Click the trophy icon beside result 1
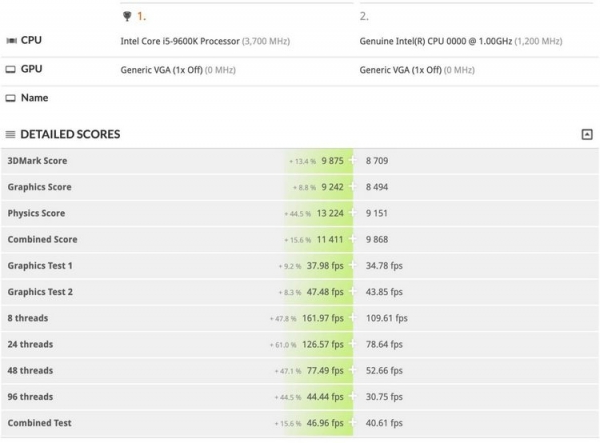This screenshot has width=600, height=443. 126,16
